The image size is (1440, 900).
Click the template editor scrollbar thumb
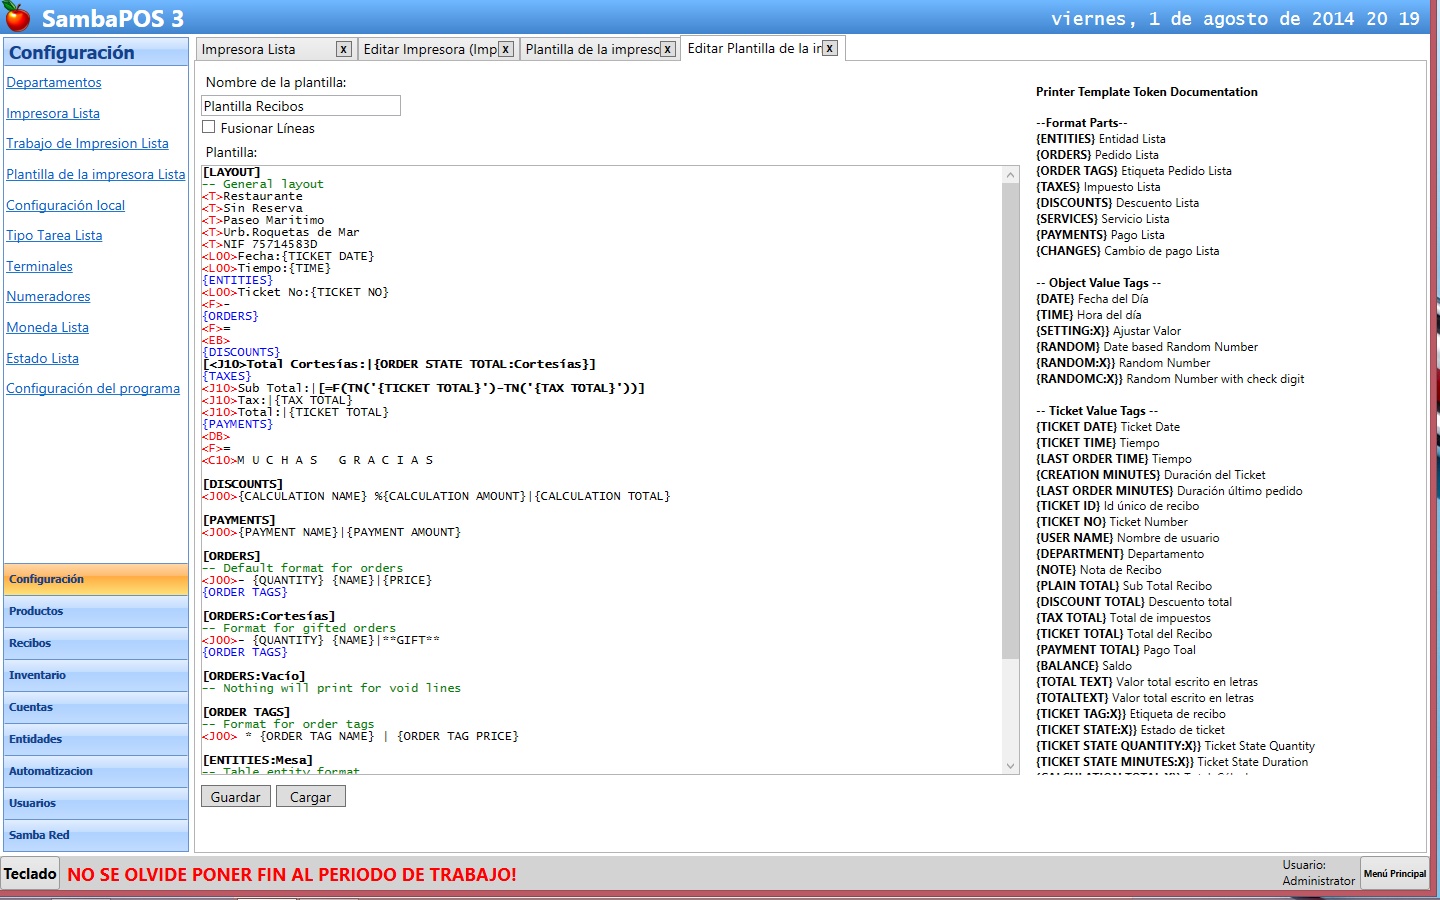point(1010,421)
